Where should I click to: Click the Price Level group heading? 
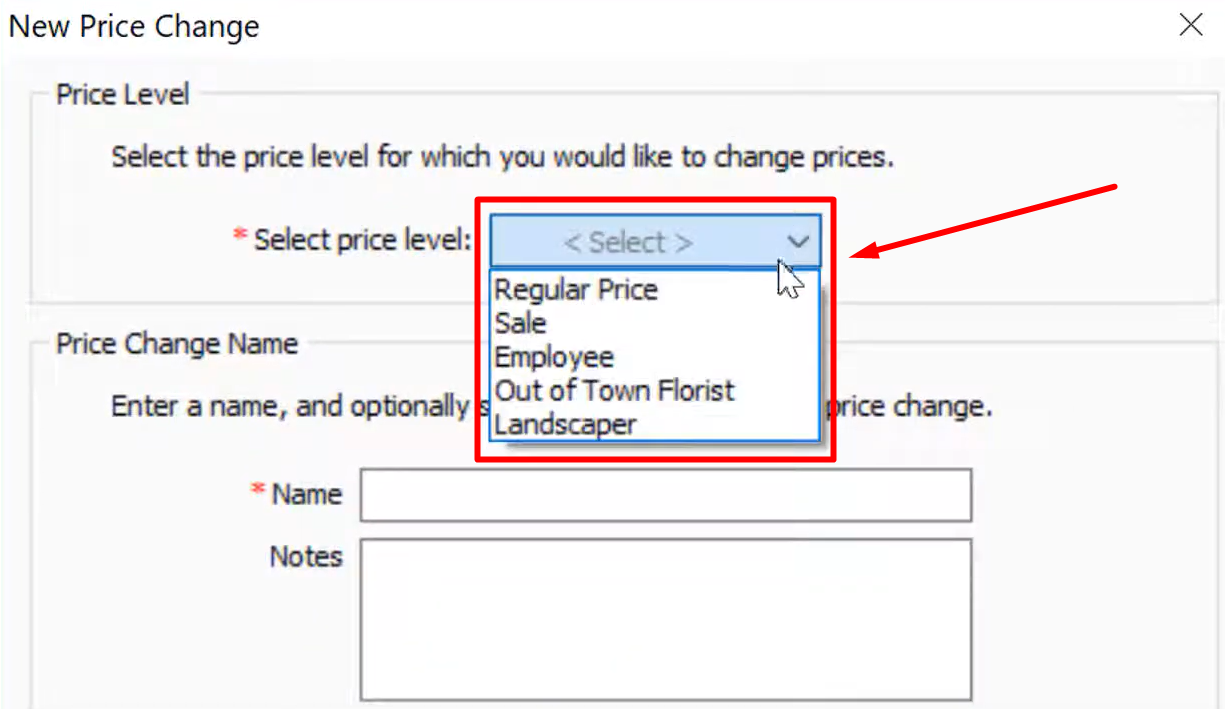pos(122,95)
